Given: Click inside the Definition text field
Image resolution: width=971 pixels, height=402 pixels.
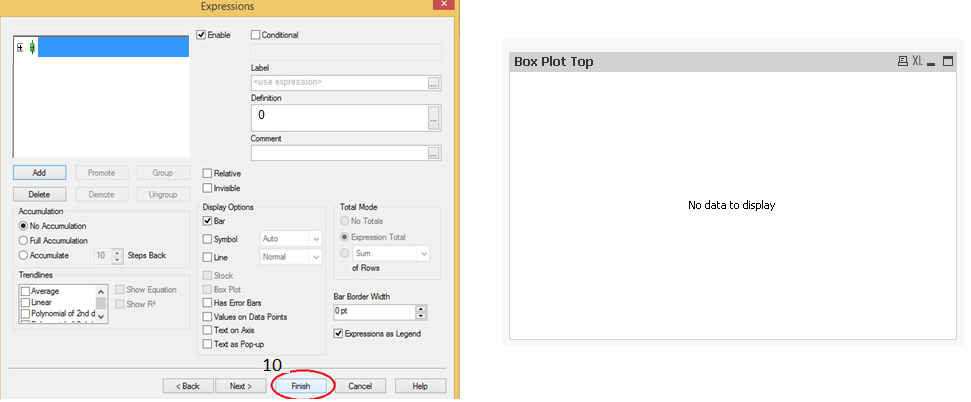Looking at the screenshot, I should [x=338, y=117].
